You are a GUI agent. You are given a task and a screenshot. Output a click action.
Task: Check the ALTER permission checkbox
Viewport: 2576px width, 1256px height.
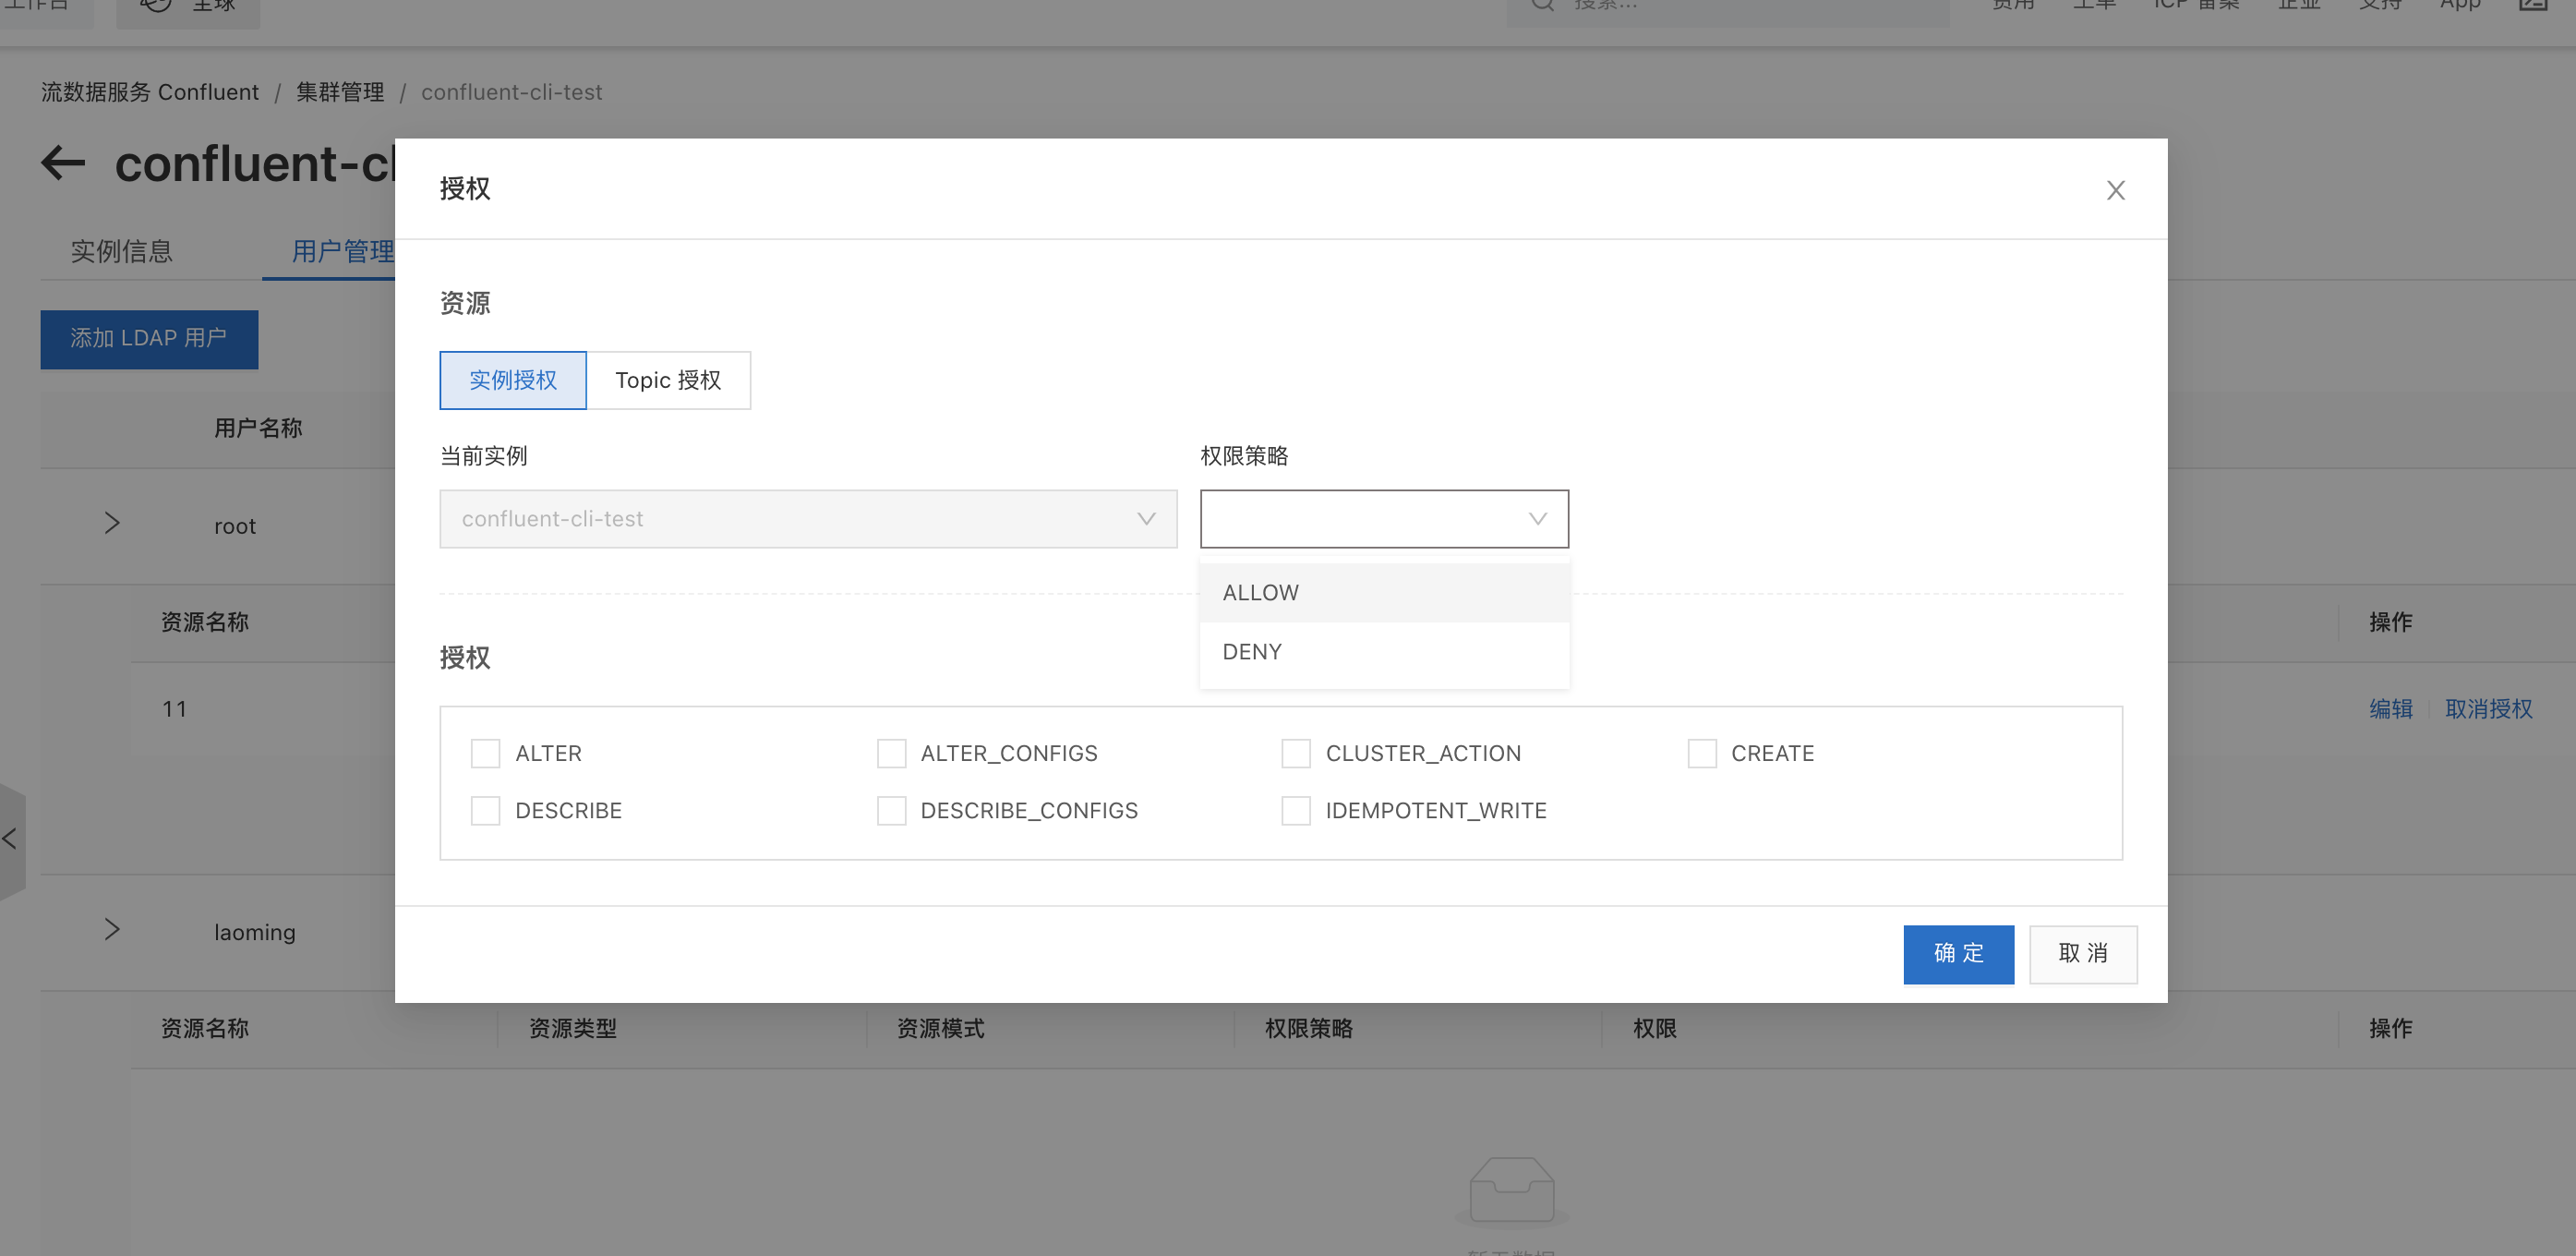(x=485, y=753)
